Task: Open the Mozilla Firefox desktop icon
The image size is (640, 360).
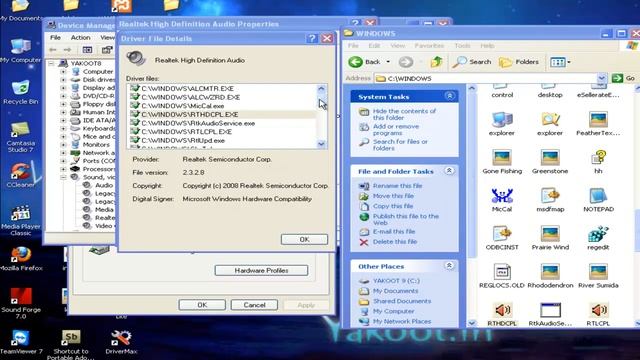Action: (20, 259)
